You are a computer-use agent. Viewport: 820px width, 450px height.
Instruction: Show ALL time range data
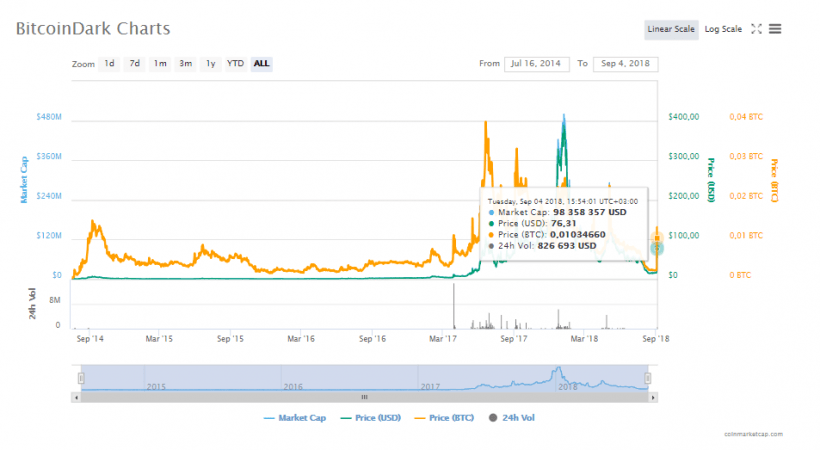[x=261, y=64]
